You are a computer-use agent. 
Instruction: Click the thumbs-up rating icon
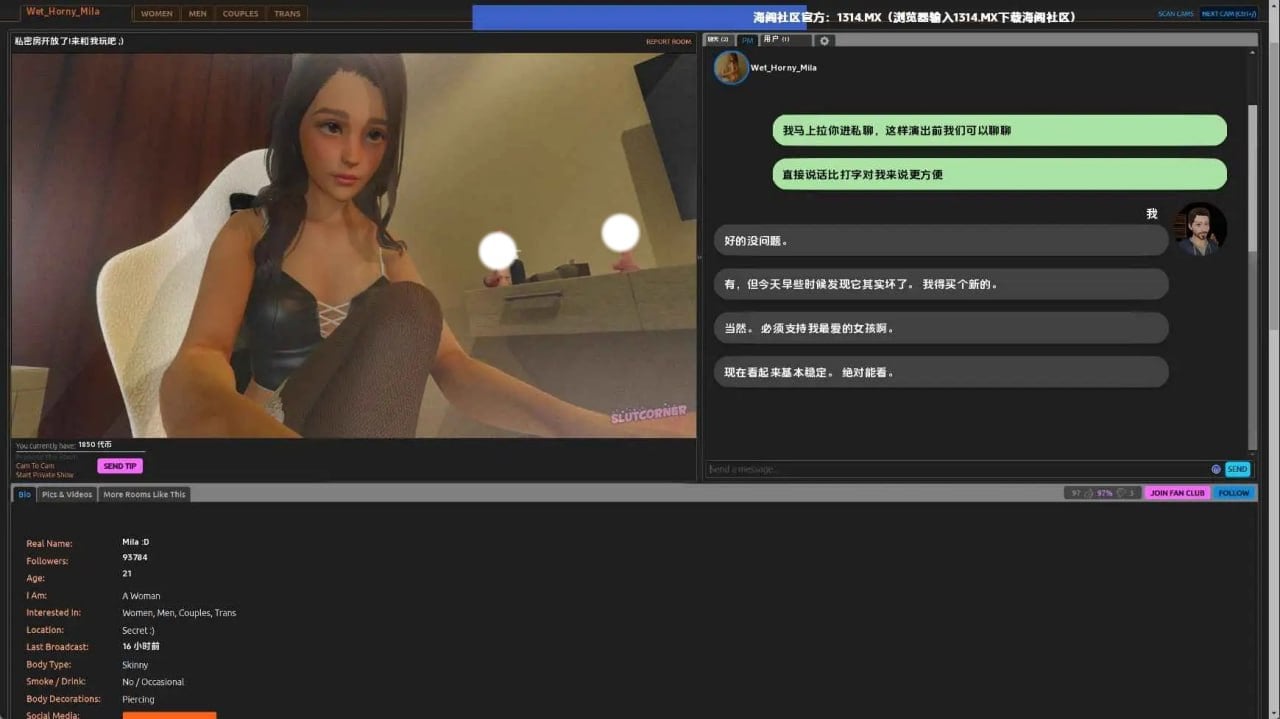pyautogui.click(x=1090, y=493)
